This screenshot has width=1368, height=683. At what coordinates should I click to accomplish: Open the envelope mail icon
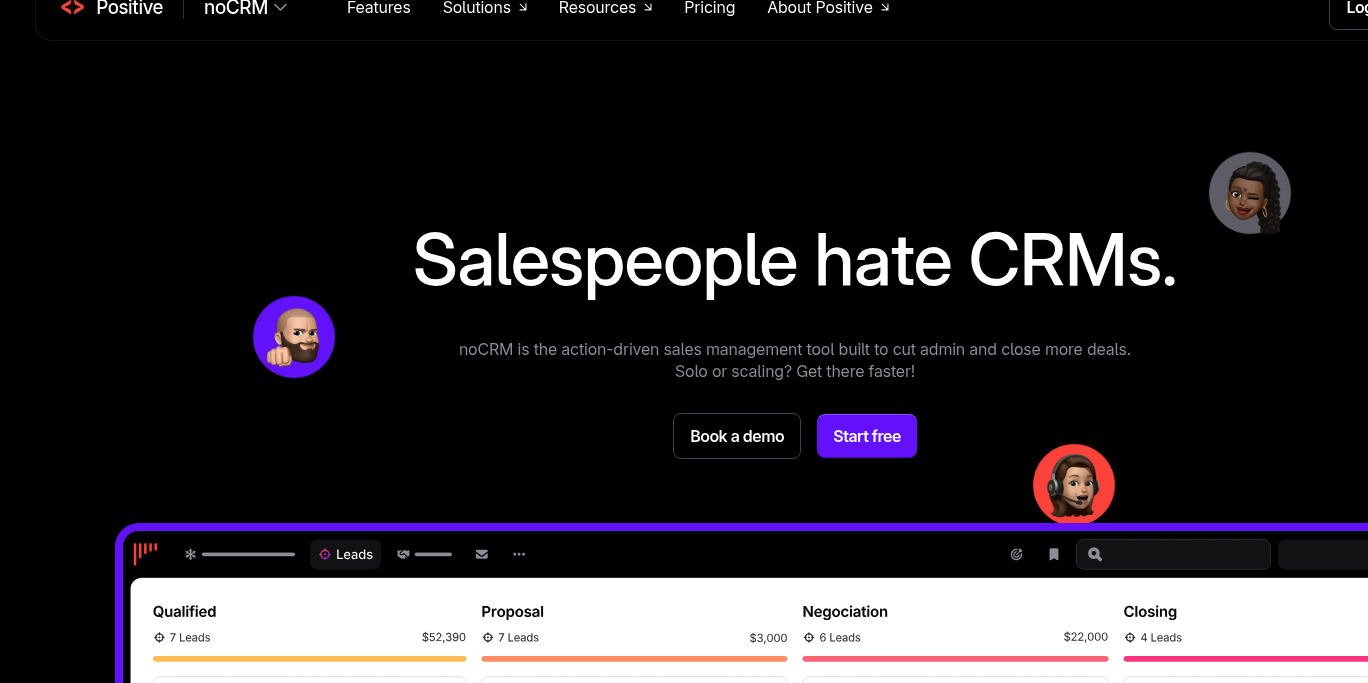482,554
